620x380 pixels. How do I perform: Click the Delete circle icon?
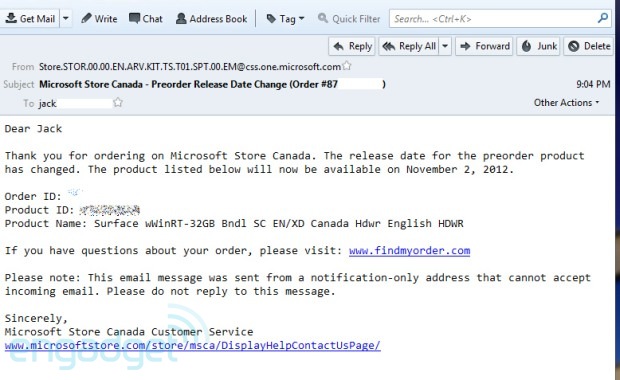point(574,46)
